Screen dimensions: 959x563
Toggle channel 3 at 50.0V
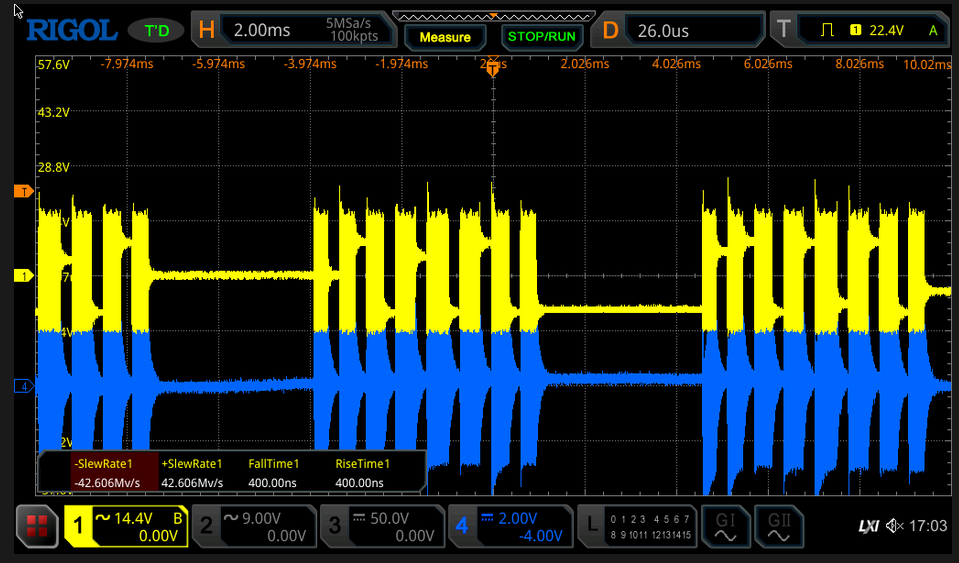[382, 526]
